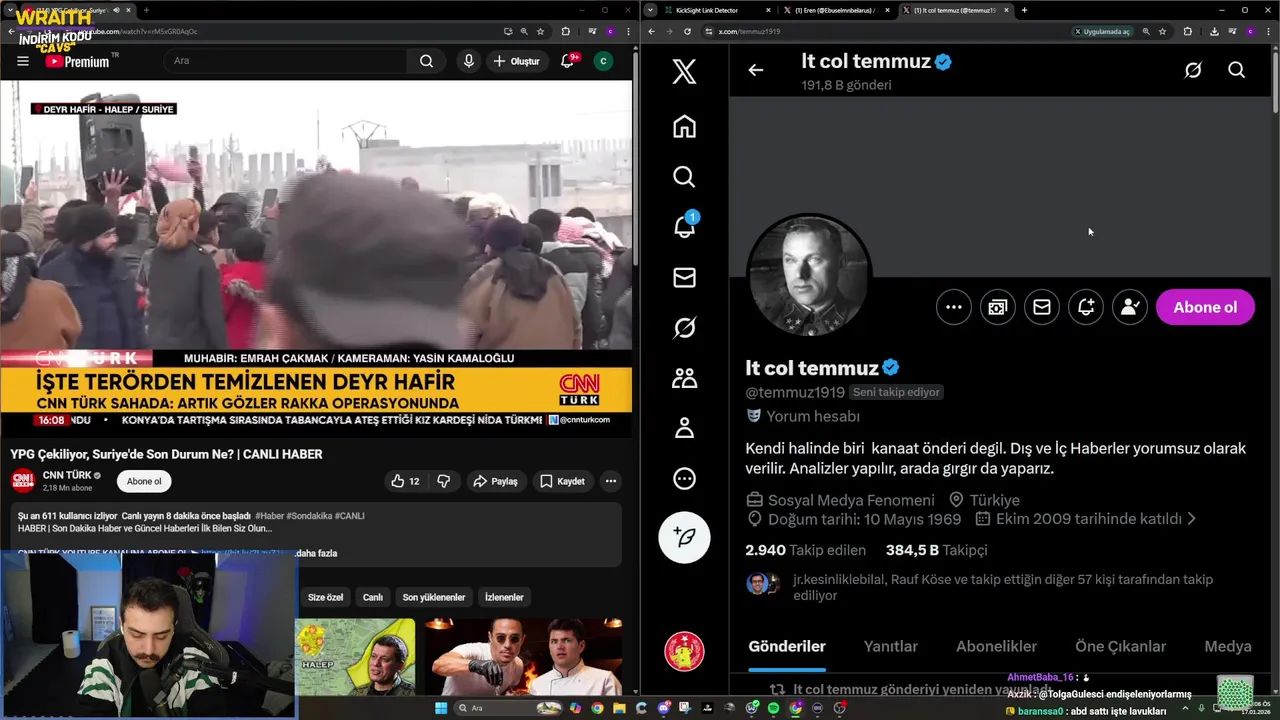Select the Gönderiler tab
This screenshot has height=720, width=1280.
pos(787,646)
